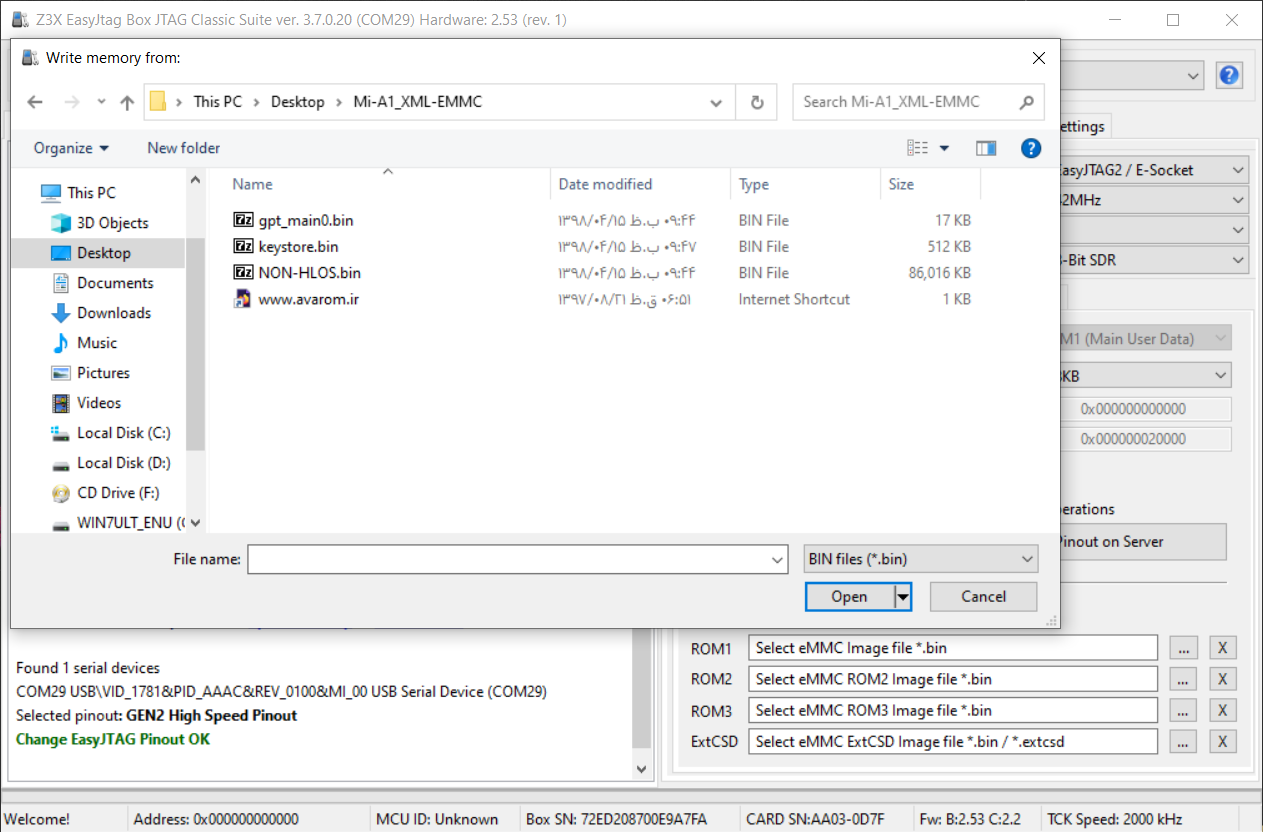Viewport: 1263px width, 832px height.
Task: Open Videos folder in navigation pane
Action: pyautogui.click(x=99, y=403)
